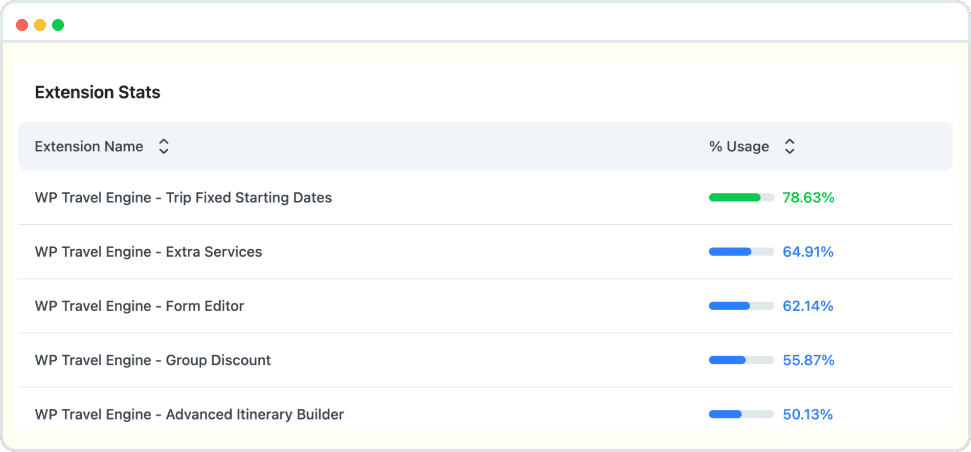Viewport: 971px width, 452px height.
Task: Open the Form Editor extension entry
Action: point(139,306)
